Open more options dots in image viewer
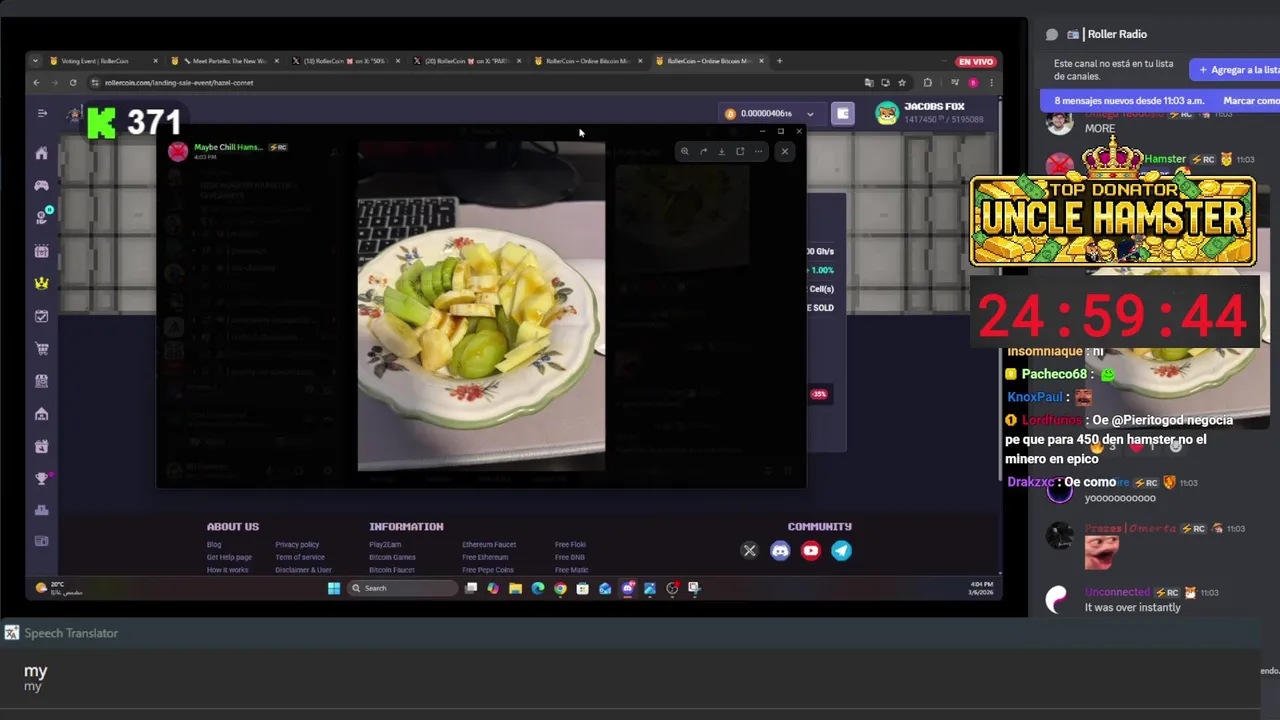The height and width of the screenshot is (720, 1280). 758,151
